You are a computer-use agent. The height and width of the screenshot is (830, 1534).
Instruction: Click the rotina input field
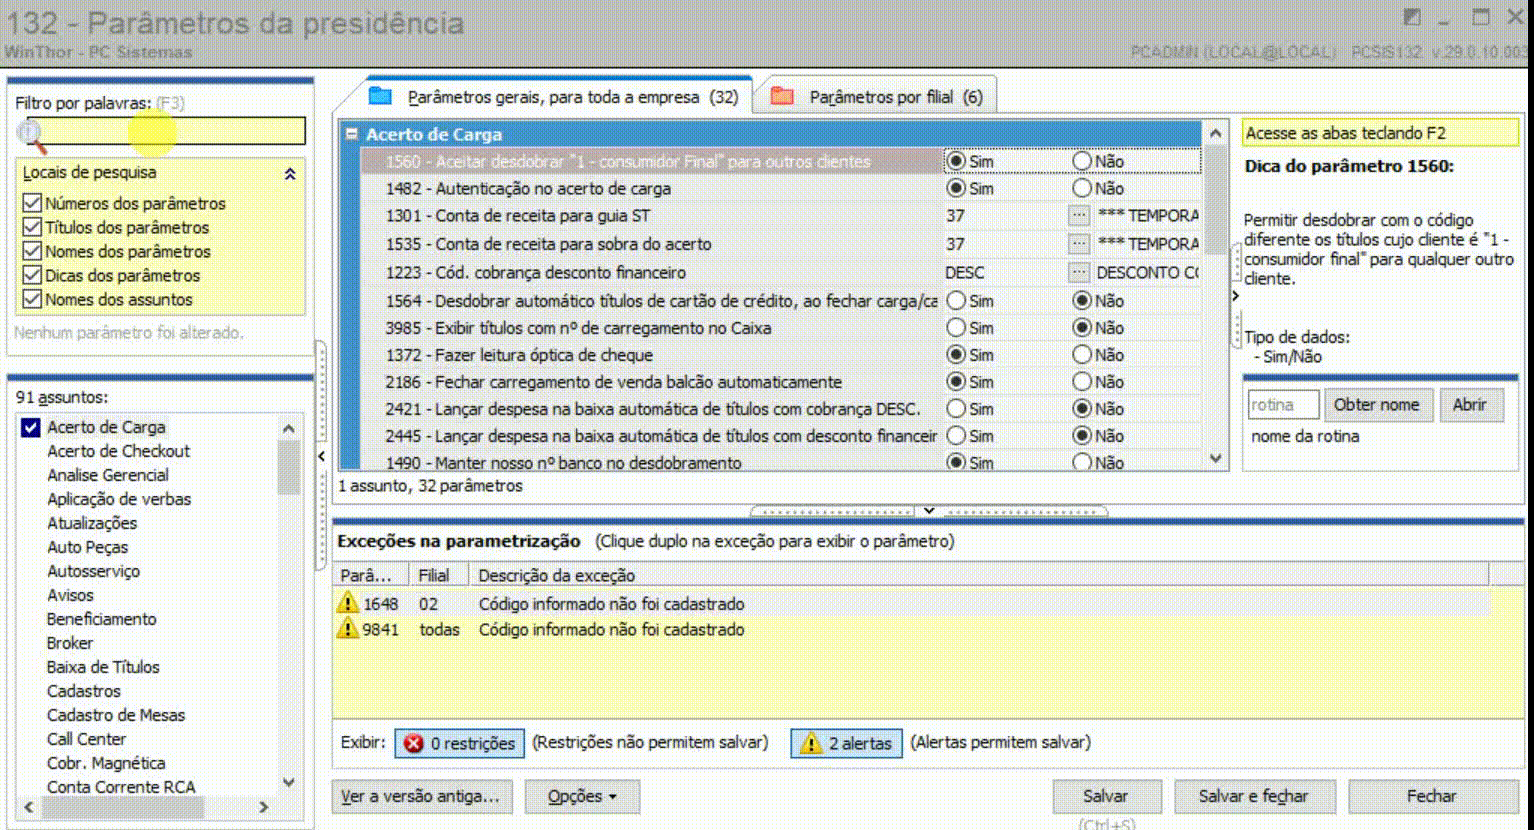(1283, 405)
